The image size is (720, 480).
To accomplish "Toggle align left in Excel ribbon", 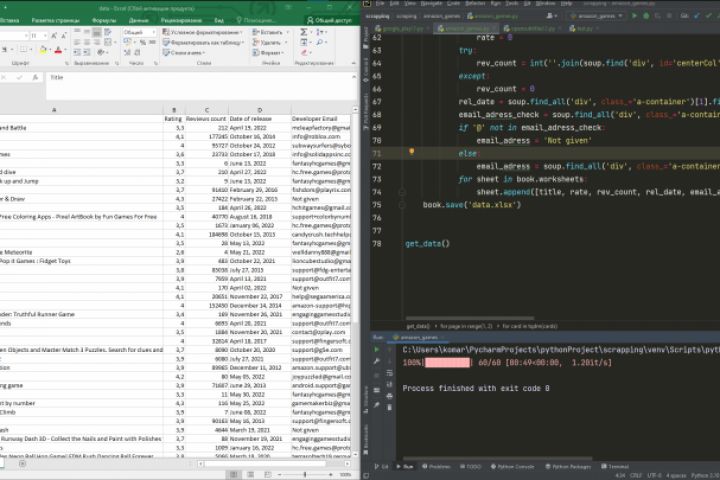I will click(77, 42).
